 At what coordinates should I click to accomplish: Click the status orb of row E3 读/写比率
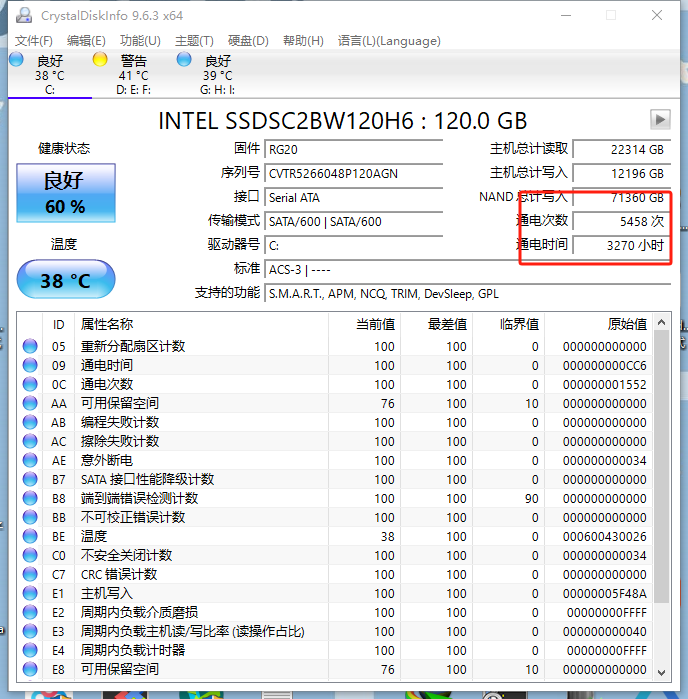(x=30, y=631)
